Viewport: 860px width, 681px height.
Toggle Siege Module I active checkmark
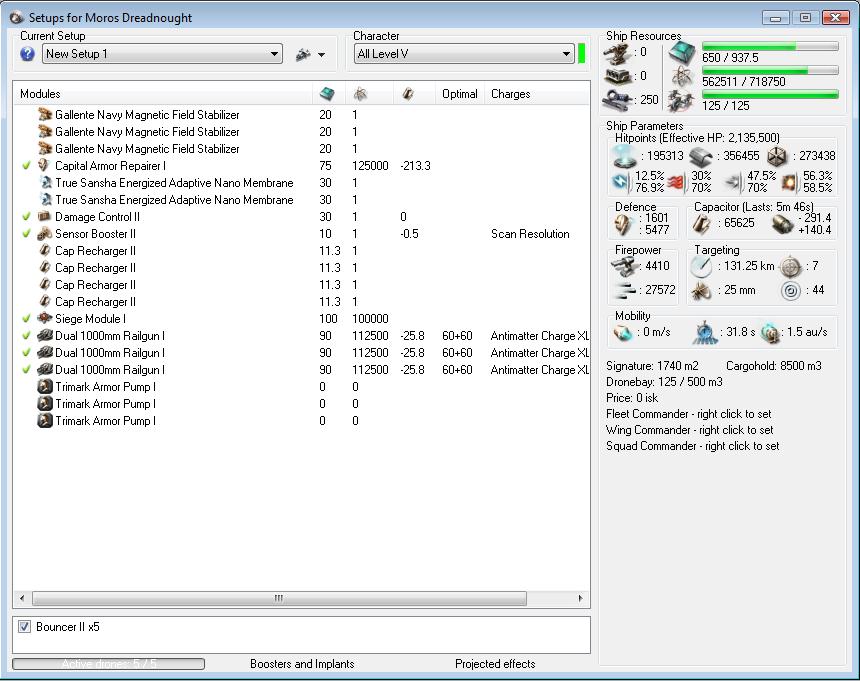click(x=26, y=319)
